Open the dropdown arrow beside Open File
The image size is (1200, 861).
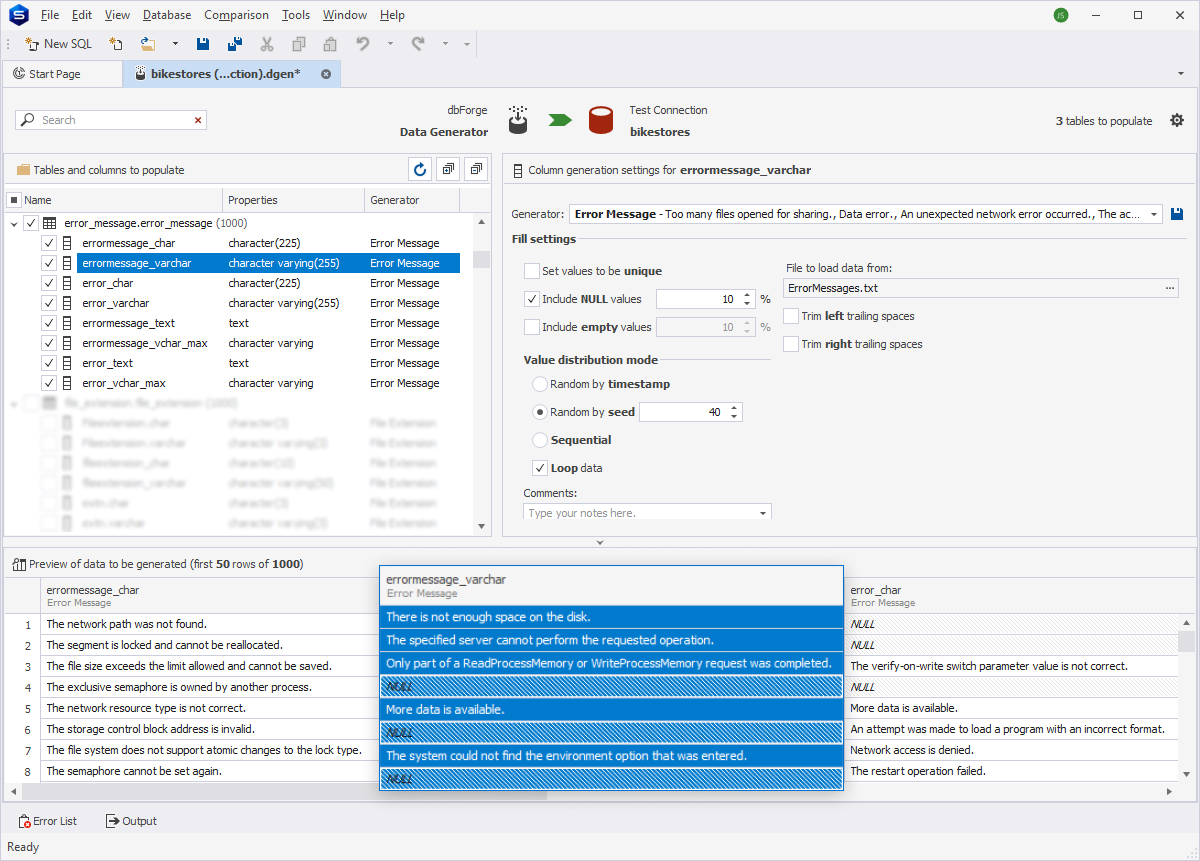[x=175, y=44]
